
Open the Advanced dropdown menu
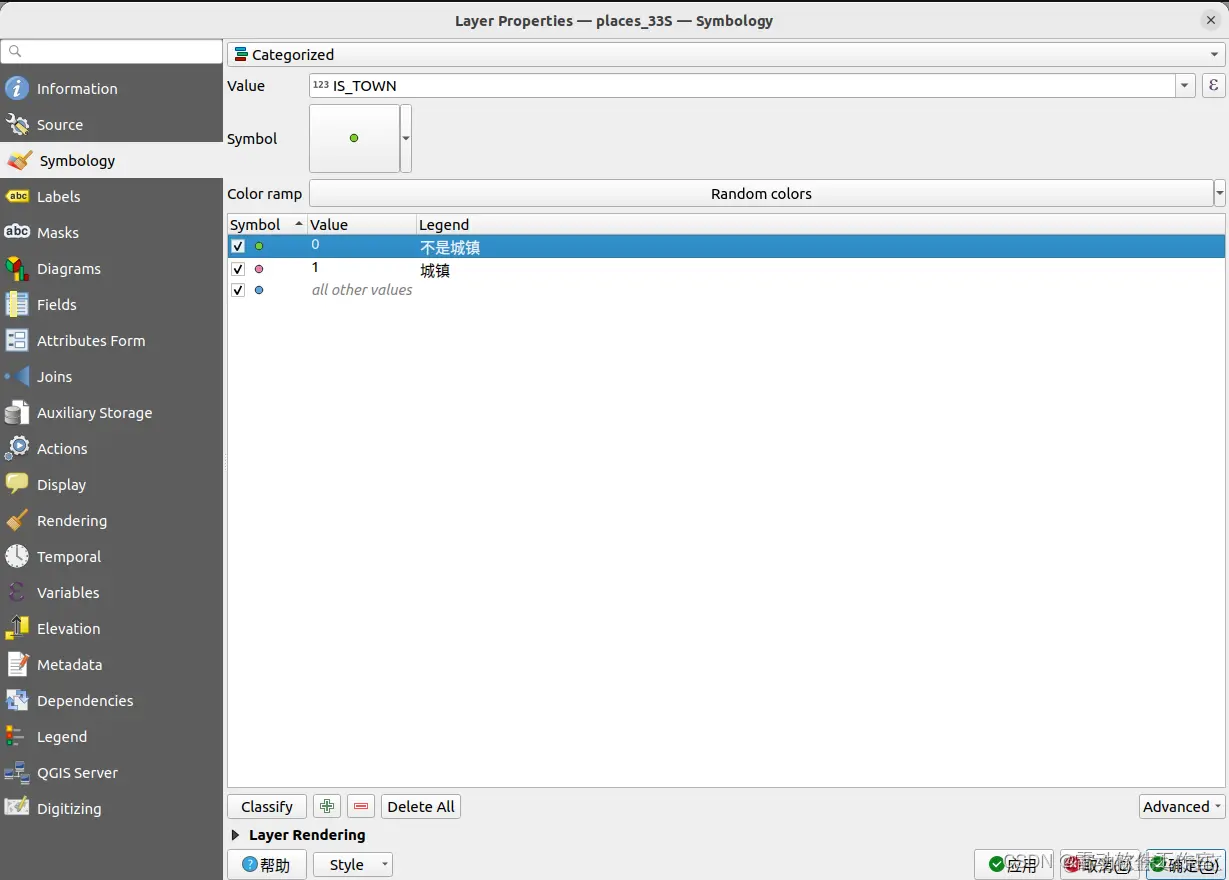[1182, 807]
